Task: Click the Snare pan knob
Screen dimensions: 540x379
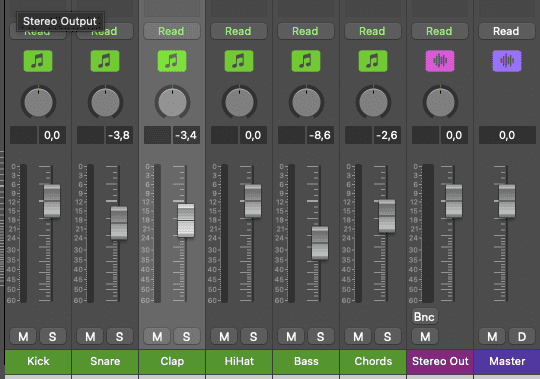Action: click(105, 102)
